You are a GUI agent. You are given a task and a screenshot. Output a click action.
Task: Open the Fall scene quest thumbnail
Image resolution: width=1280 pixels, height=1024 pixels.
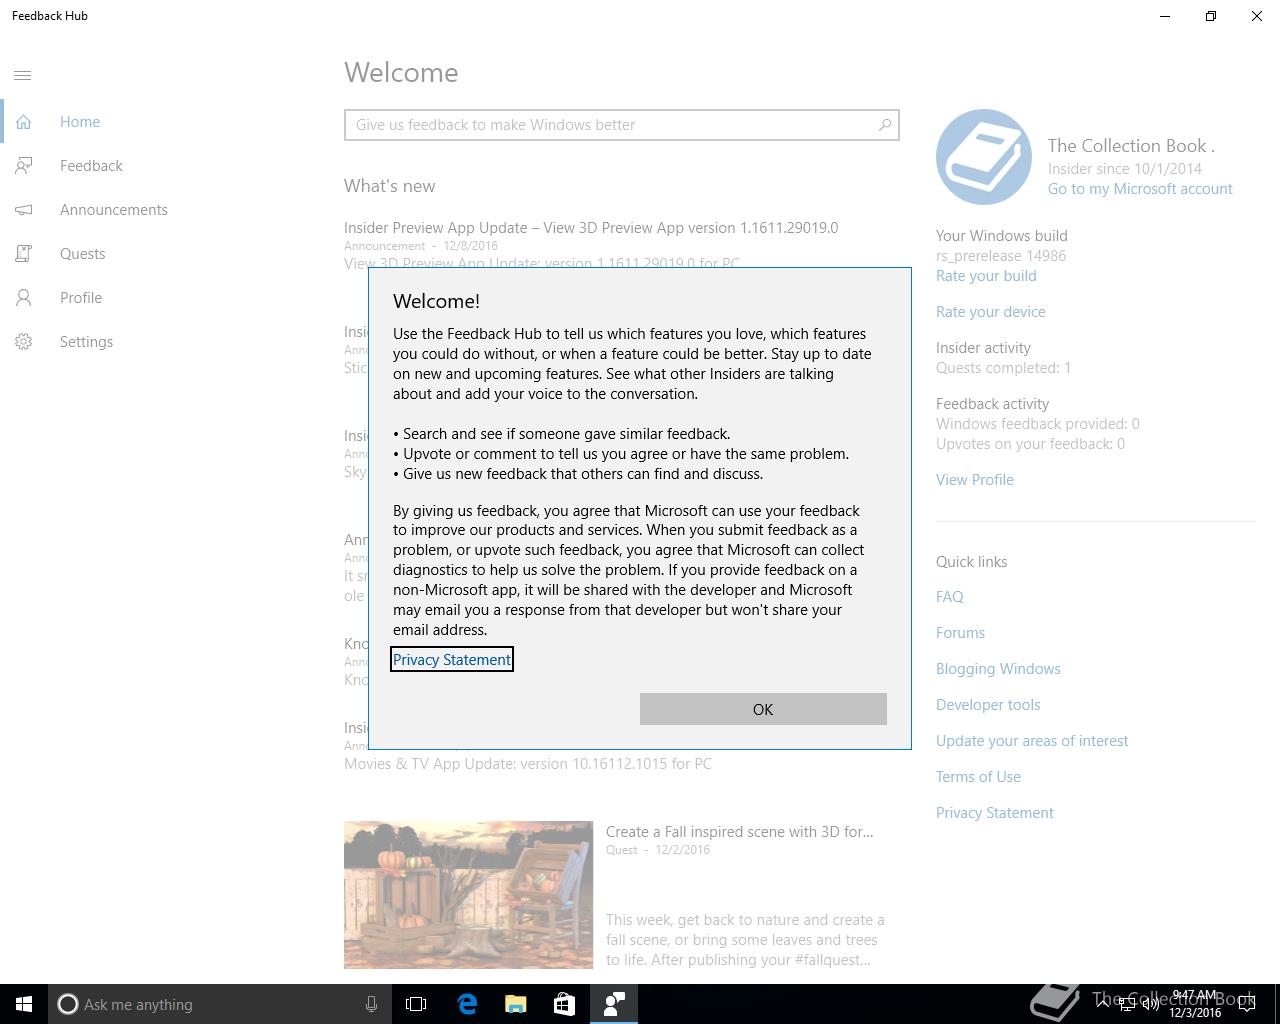tap(468, 895)
